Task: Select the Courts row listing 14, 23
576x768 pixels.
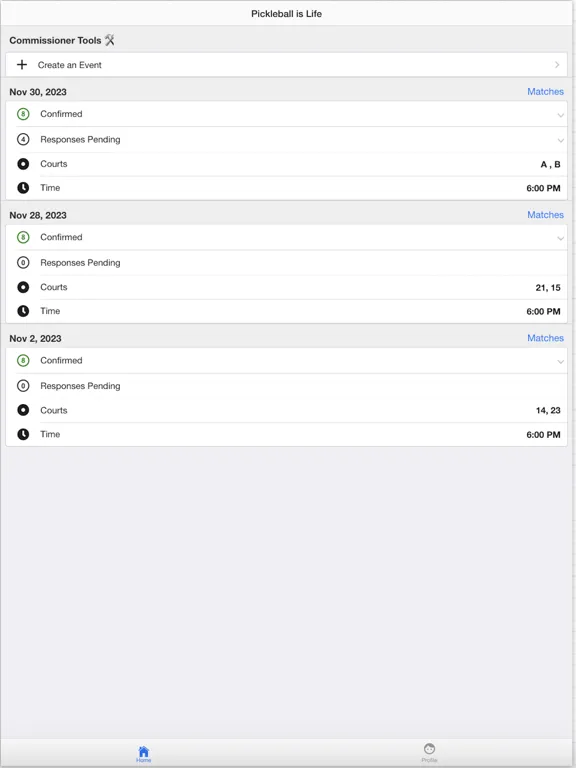Action: tap(287, 410)
